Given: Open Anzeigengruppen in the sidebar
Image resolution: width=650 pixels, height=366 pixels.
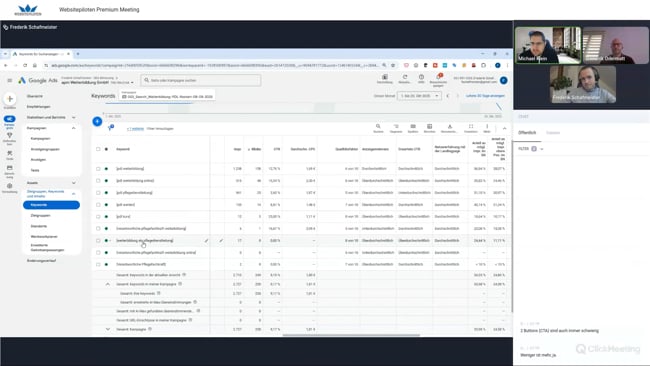Looking at the screenshot, I should [x=45, y=149].
